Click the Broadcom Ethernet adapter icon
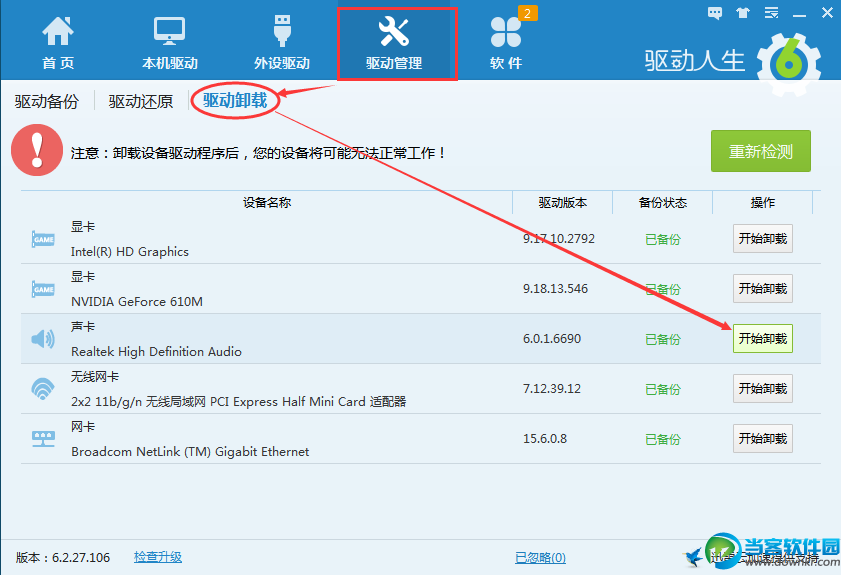This screenshot has width=841, height=576. click(x=43, y=439)
